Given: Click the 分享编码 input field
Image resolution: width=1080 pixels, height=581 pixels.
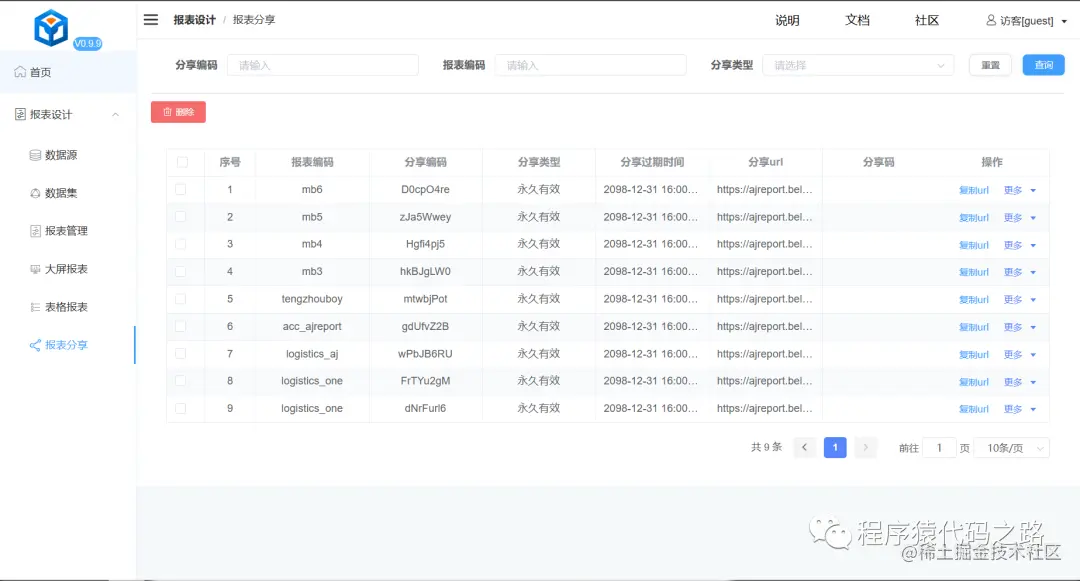Looking at the screenshot, I should click(x=323, y=65).
